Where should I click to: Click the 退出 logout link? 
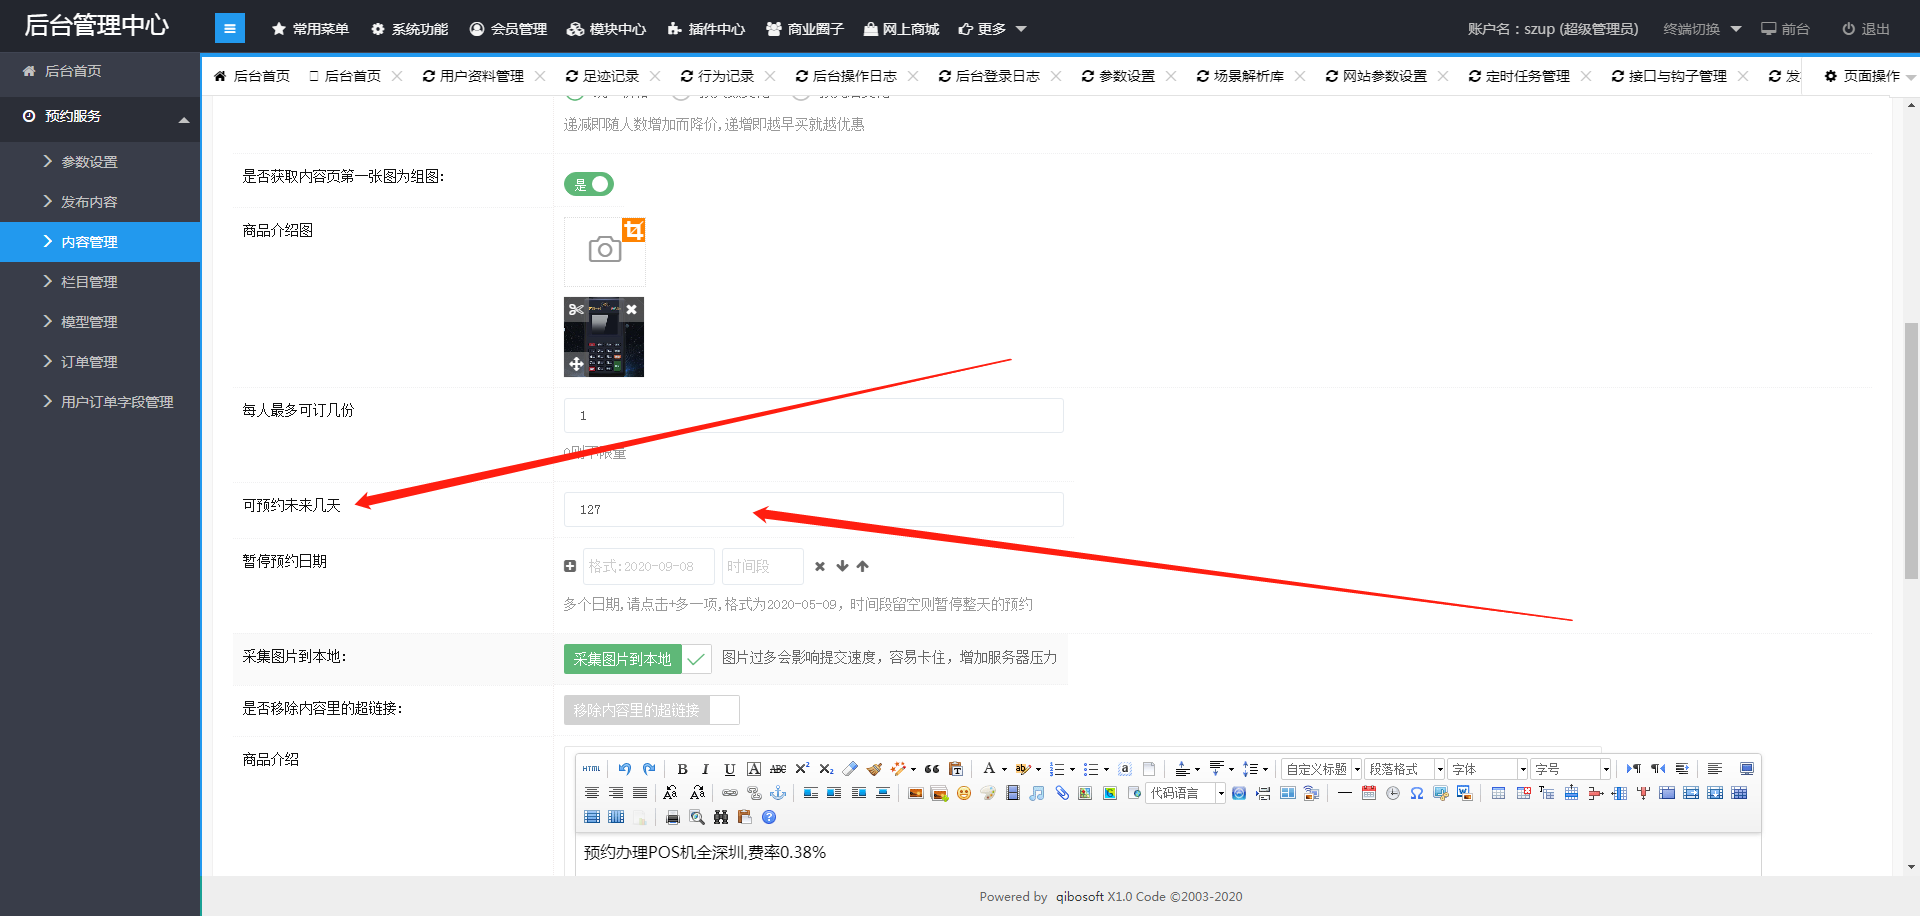click(x=1866, y=29)
